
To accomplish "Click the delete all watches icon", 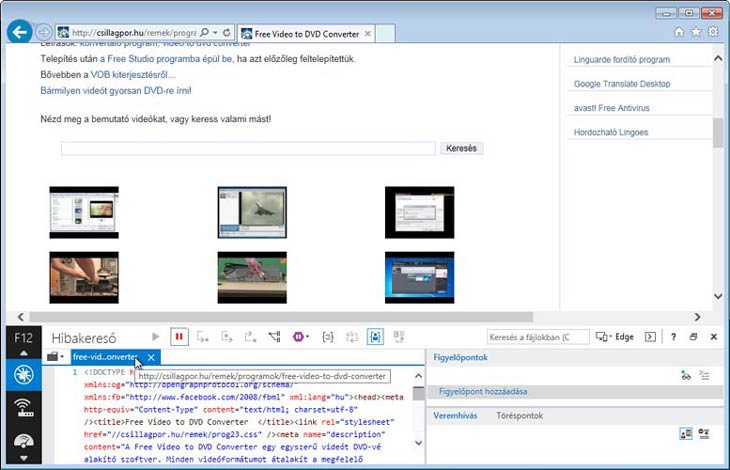I will coord(704,375).
